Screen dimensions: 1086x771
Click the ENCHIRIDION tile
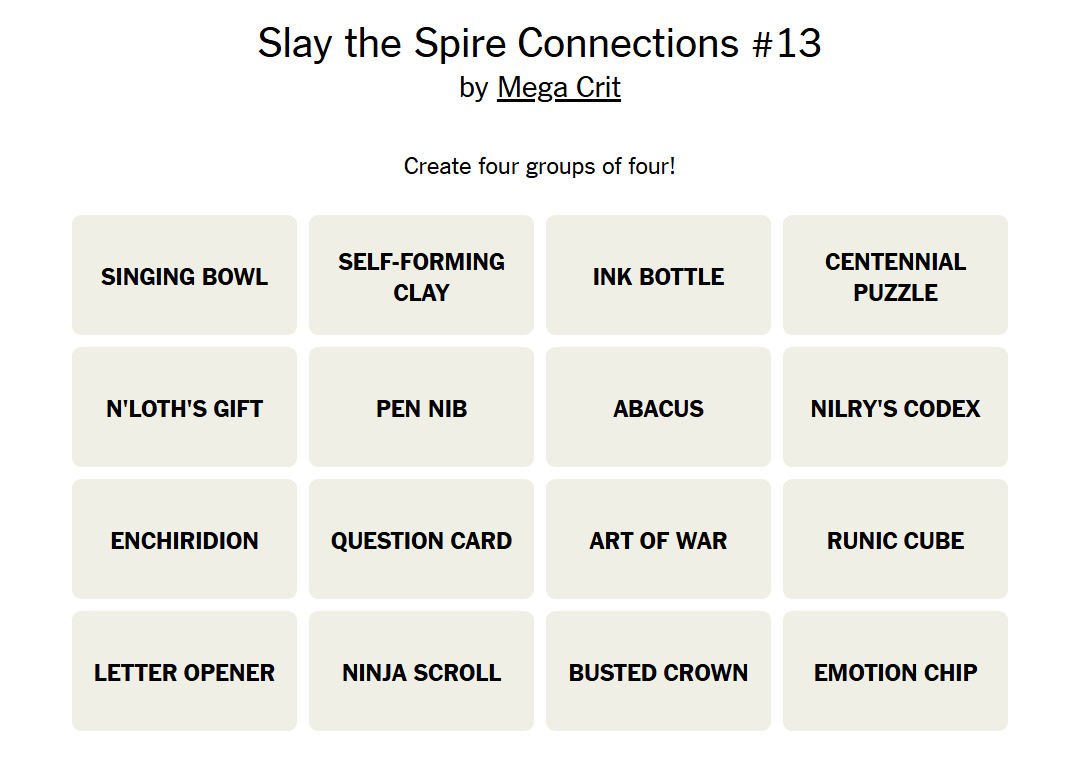(184, 539)
